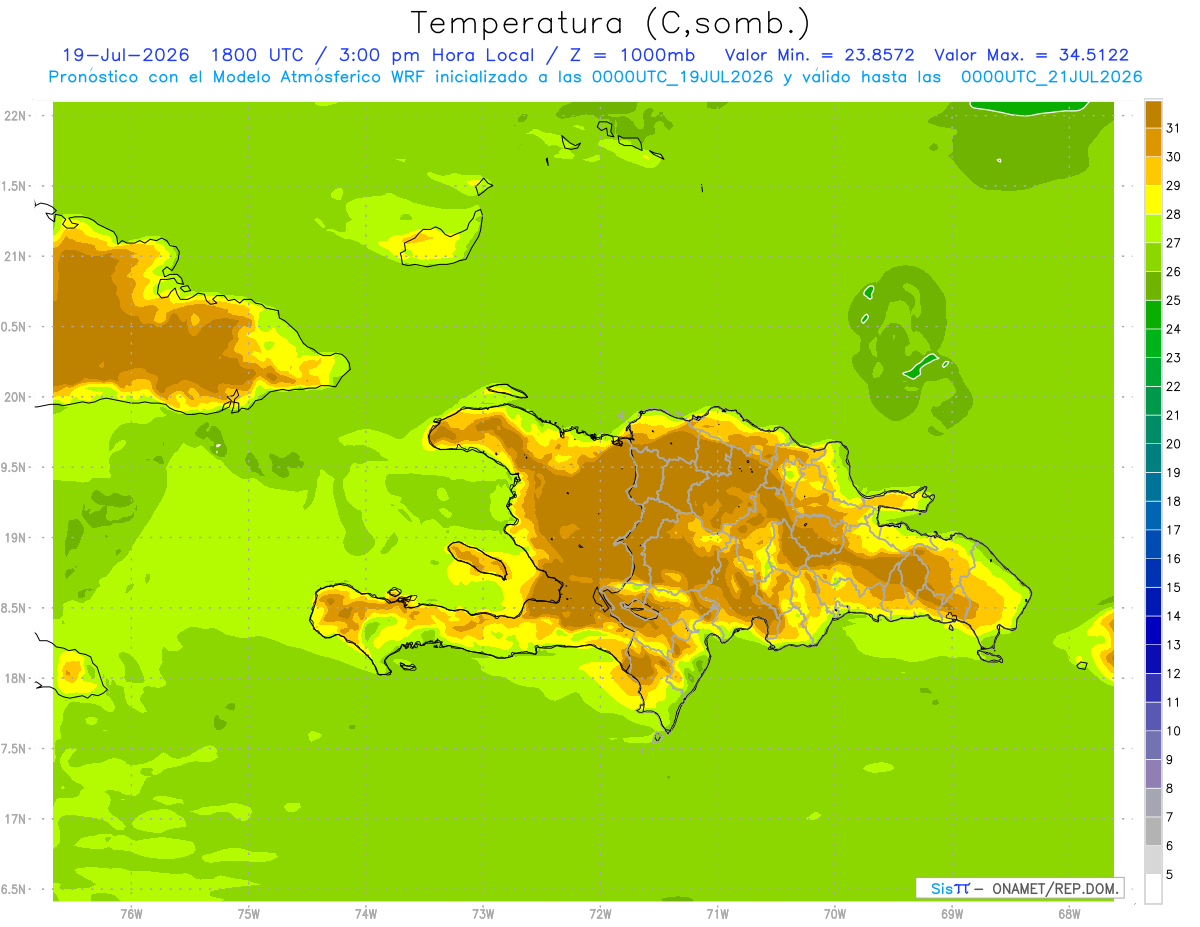The image size is (1200, 927).
Task: Click the '5' legend label
Action: (x=1171, y=874)
